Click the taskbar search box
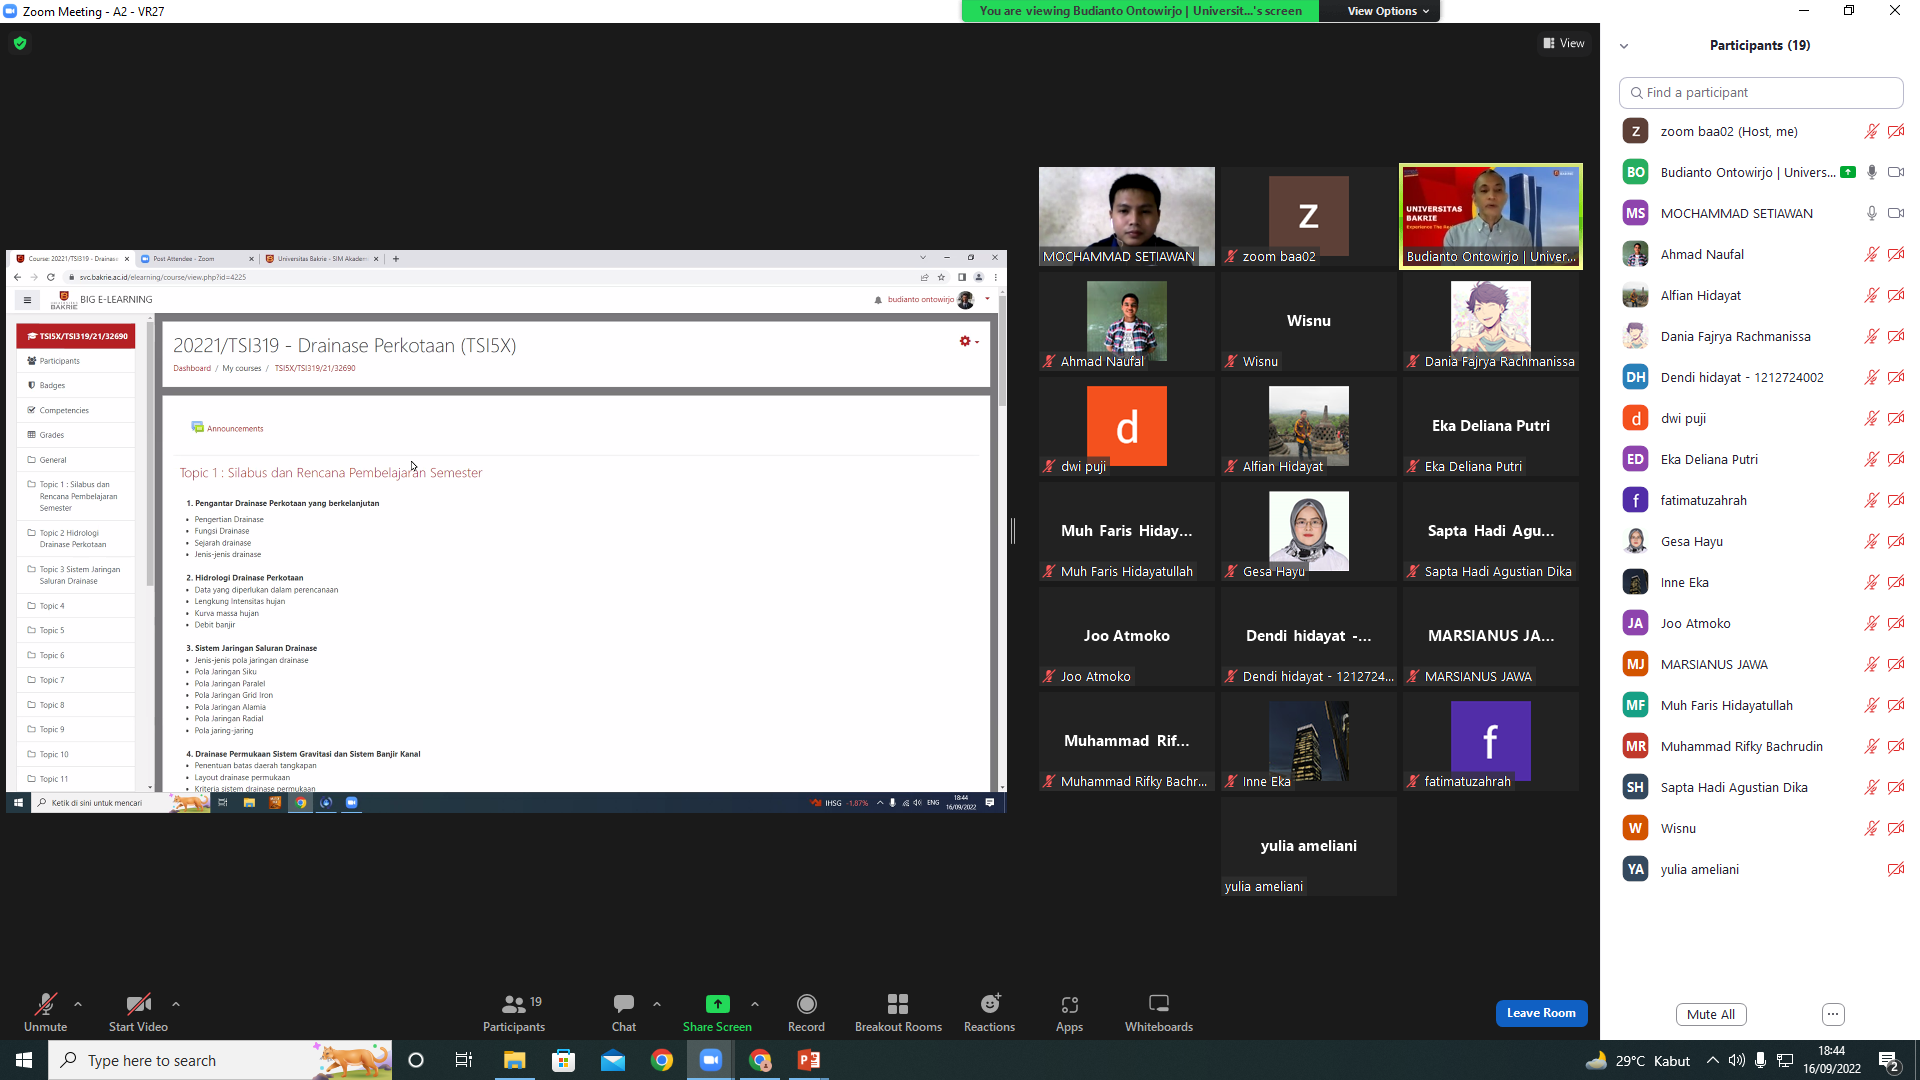The height and width of the screenshot is (1080, 1920). (220, 1060)
